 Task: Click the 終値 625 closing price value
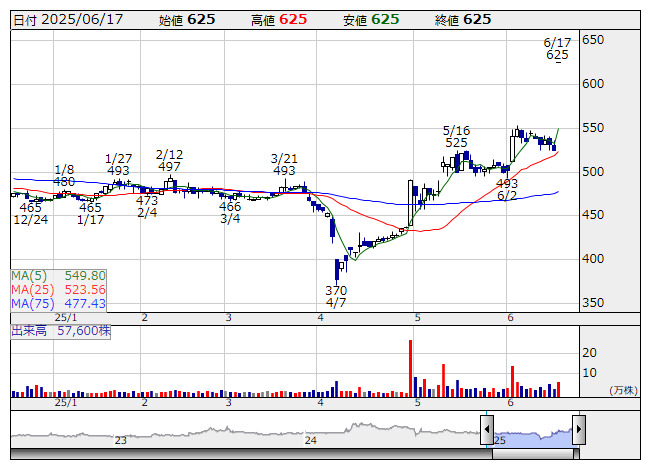tap(463, 19)
